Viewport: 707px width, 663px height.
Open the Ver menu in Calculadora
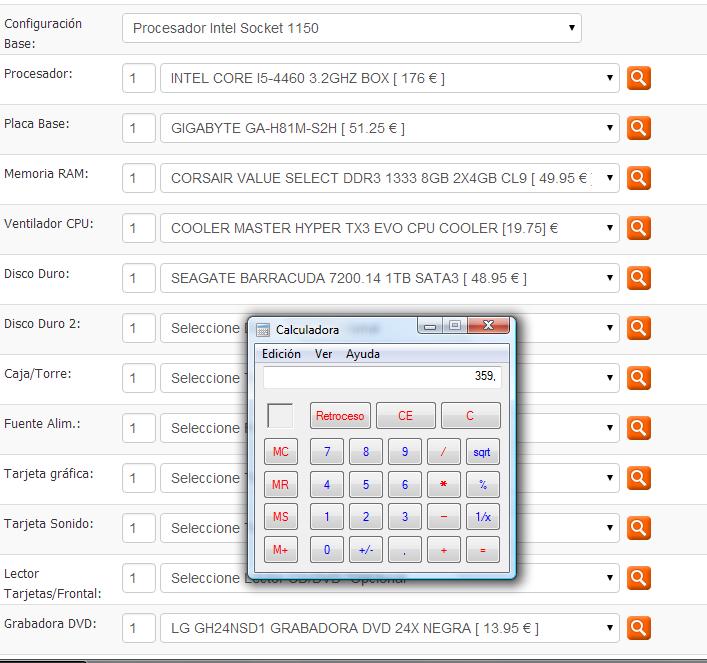pyautogui.click(x=323, y=354)
